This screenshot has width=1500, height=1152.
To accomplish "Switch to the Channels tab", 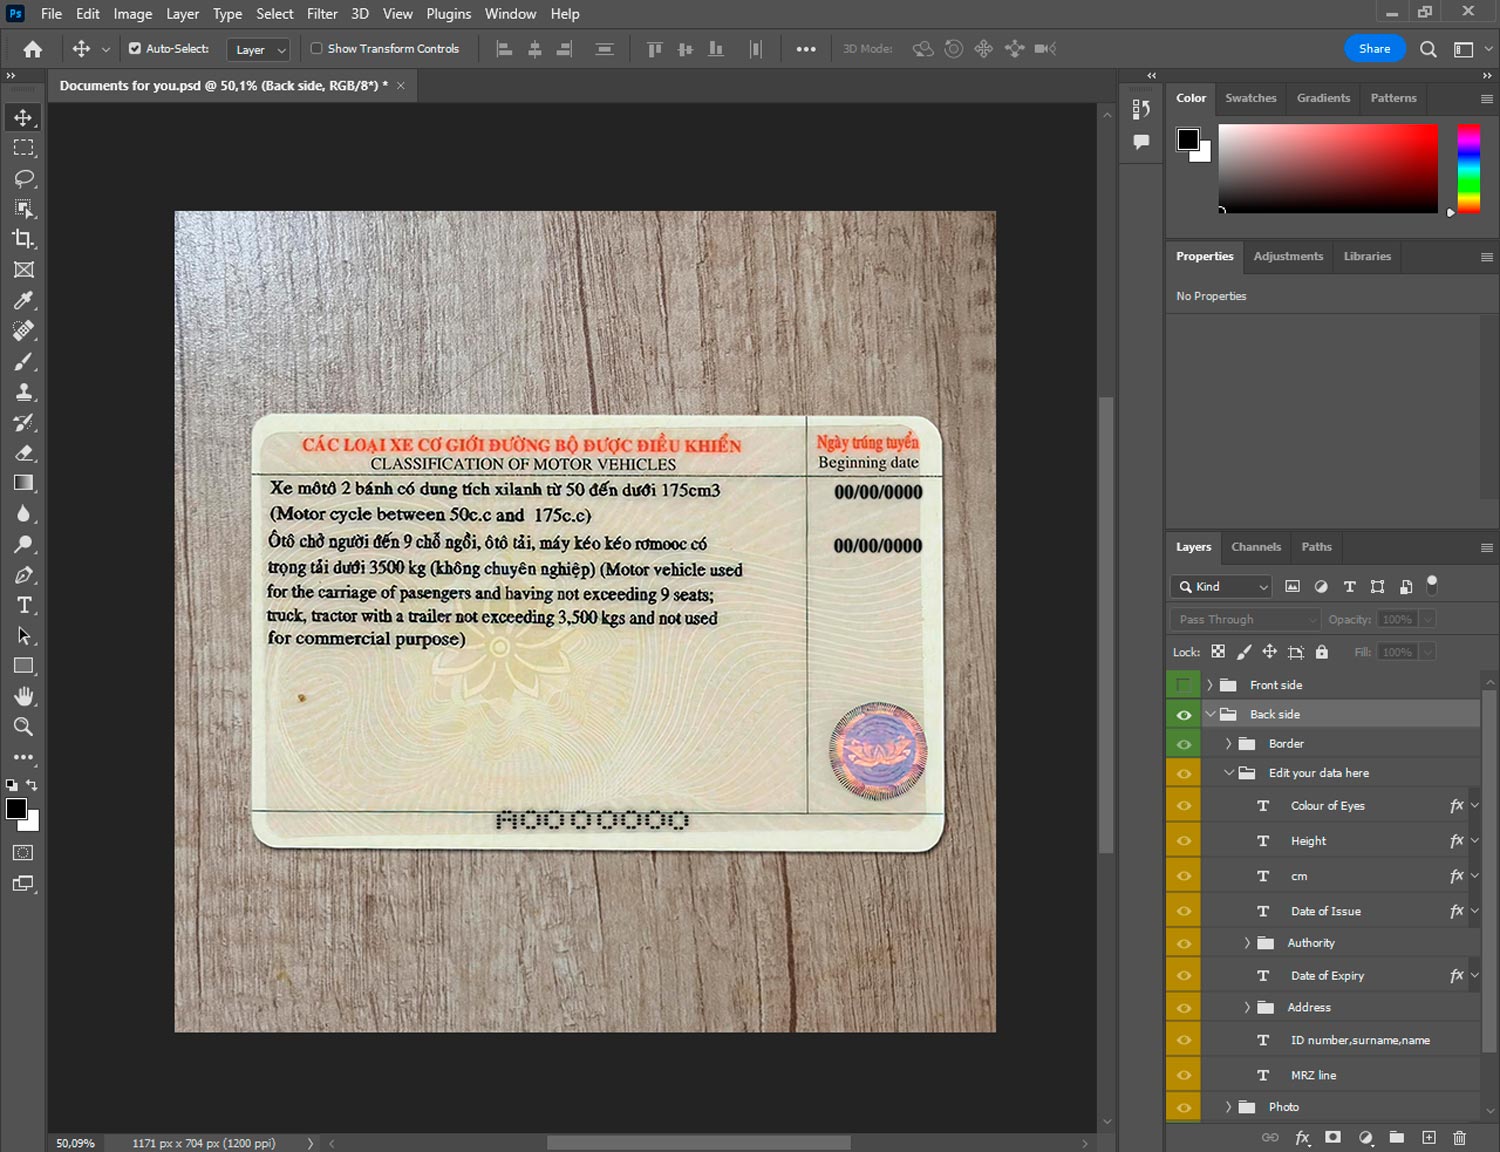I will pyautogui.click(x=1255, y=547).
